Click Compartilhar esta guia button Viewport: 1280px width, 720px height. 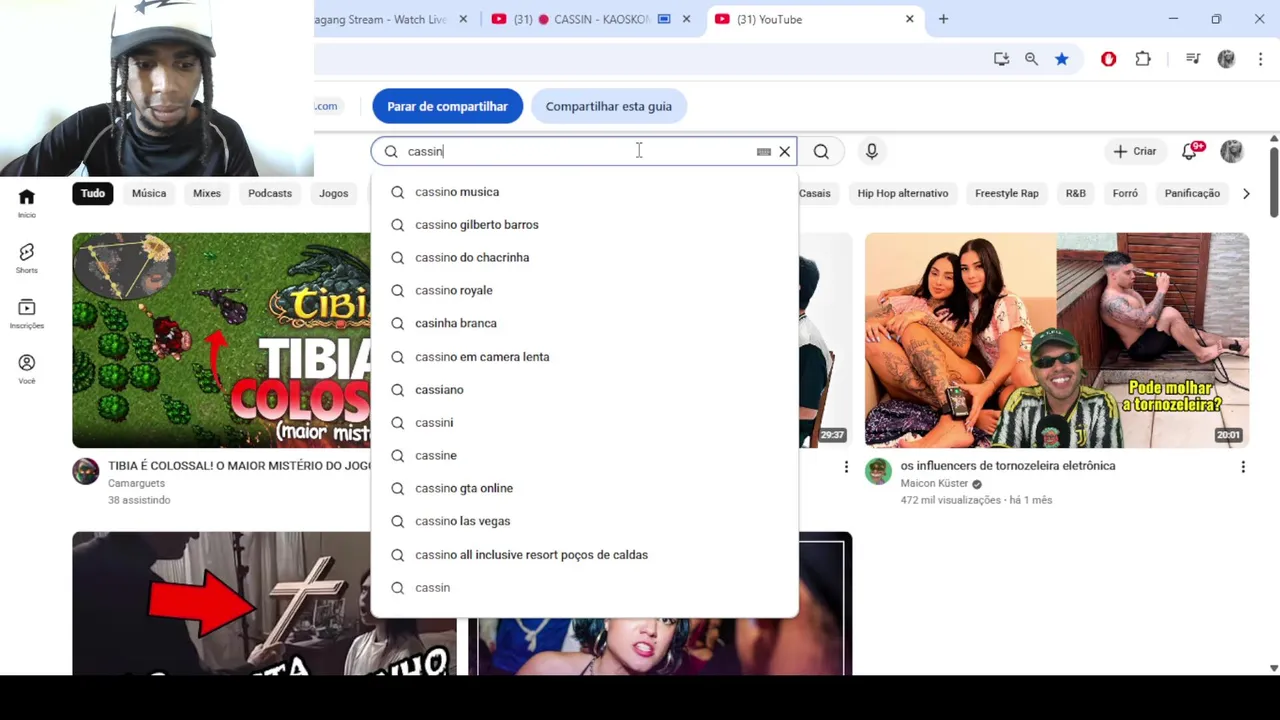[x=609, y=106]
